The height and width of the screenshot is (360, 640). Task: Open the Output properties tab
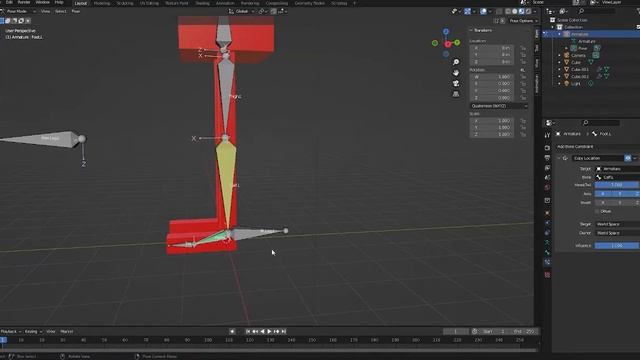click(547, 158)
